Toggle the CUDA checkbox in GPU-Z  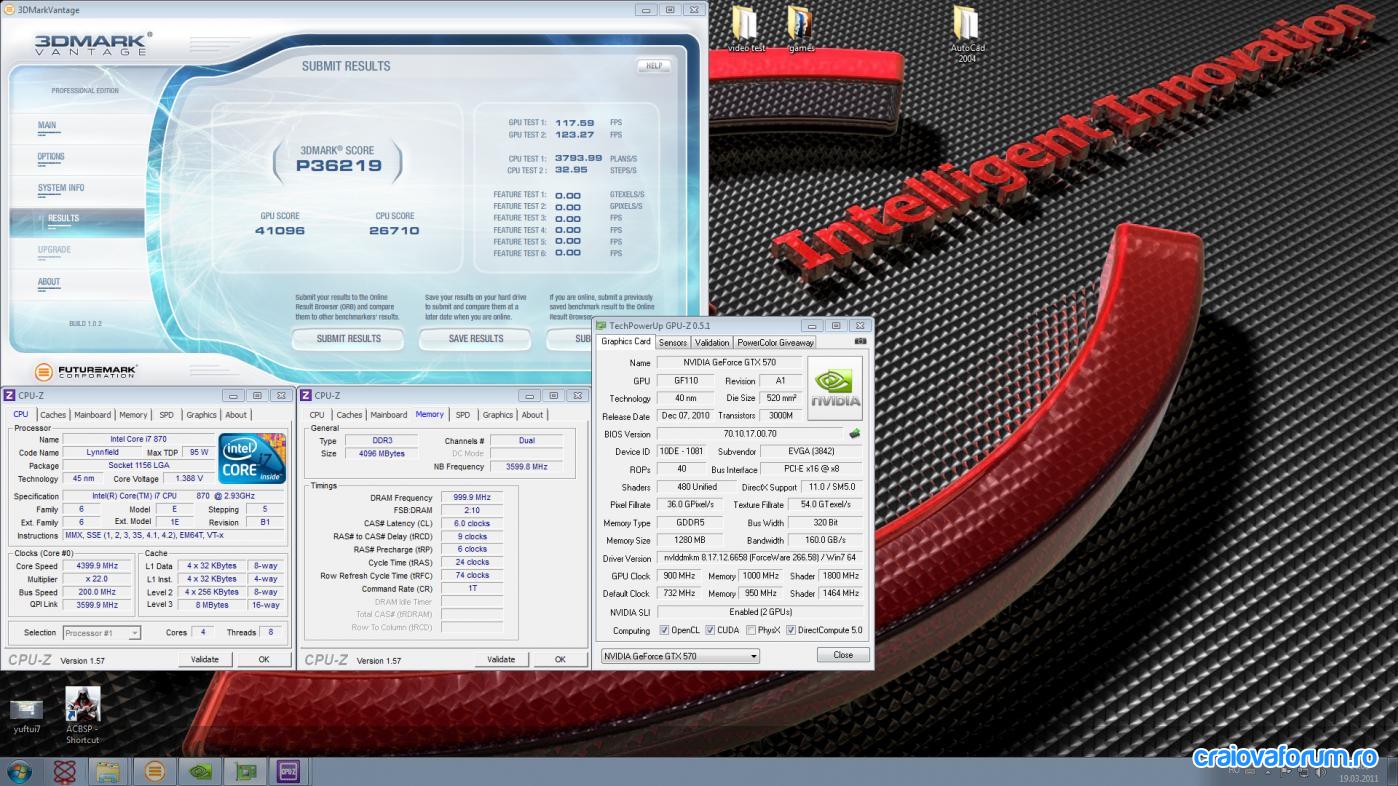click(710, 630)
